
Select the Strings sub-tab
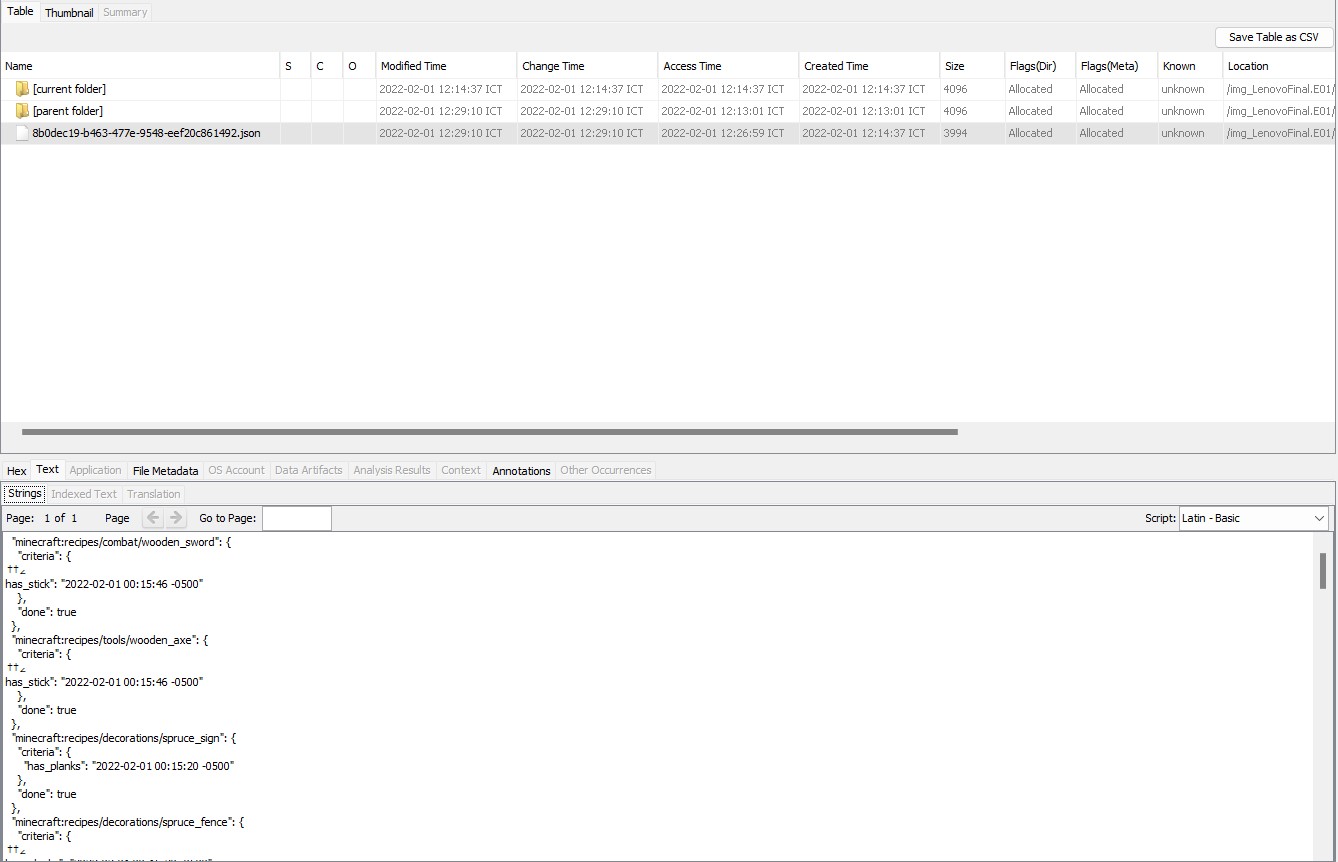[x=25, y=493]
